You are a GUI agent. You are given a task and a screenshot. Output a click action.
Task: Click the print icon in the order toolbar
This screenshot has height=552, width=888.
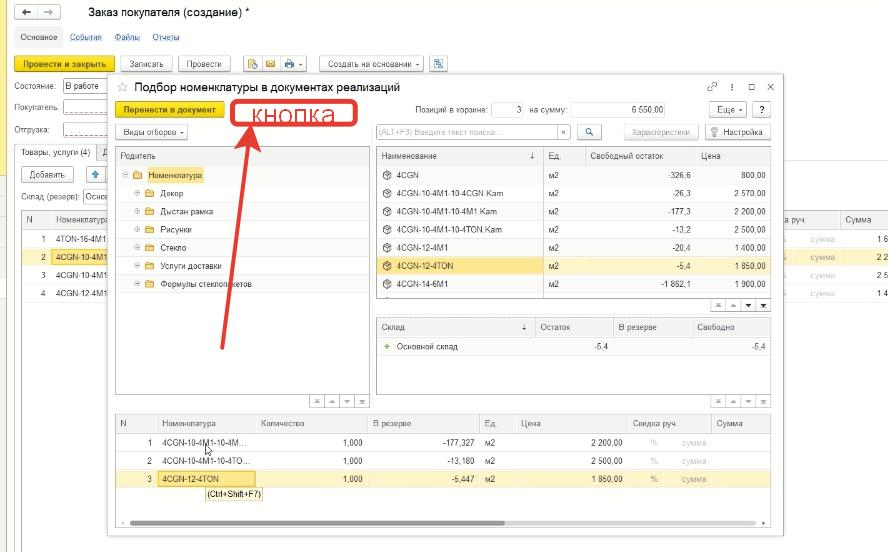tap(289, 64)
